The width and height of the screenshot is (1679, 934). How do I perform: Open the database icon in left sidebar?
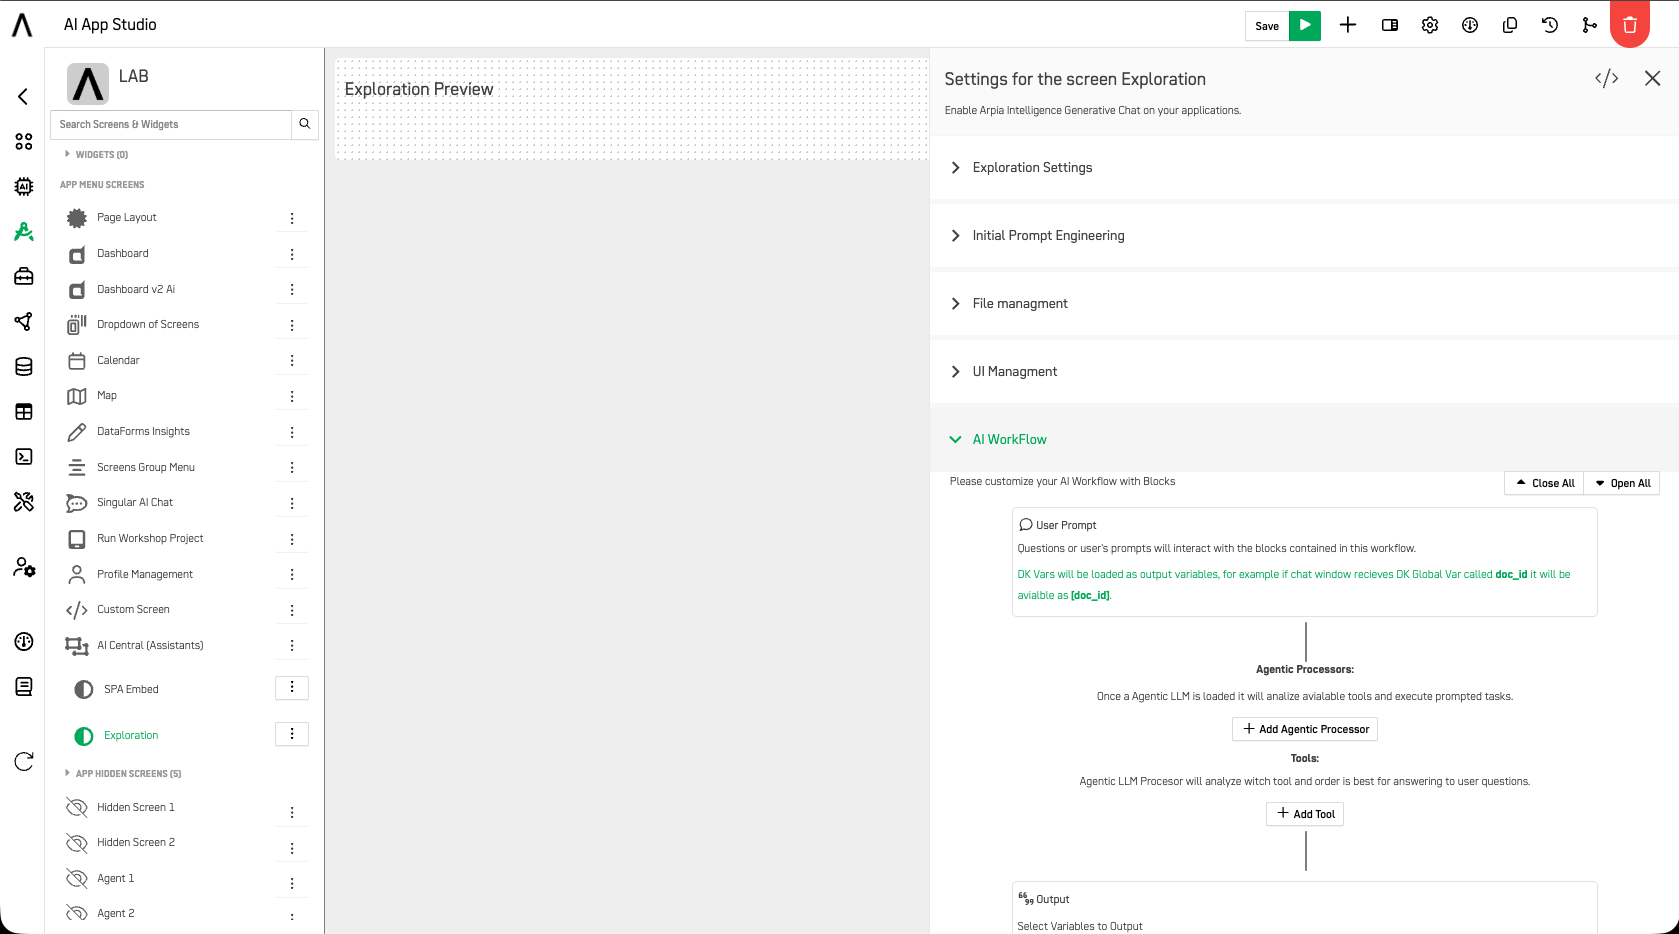(x=24, y=367)
